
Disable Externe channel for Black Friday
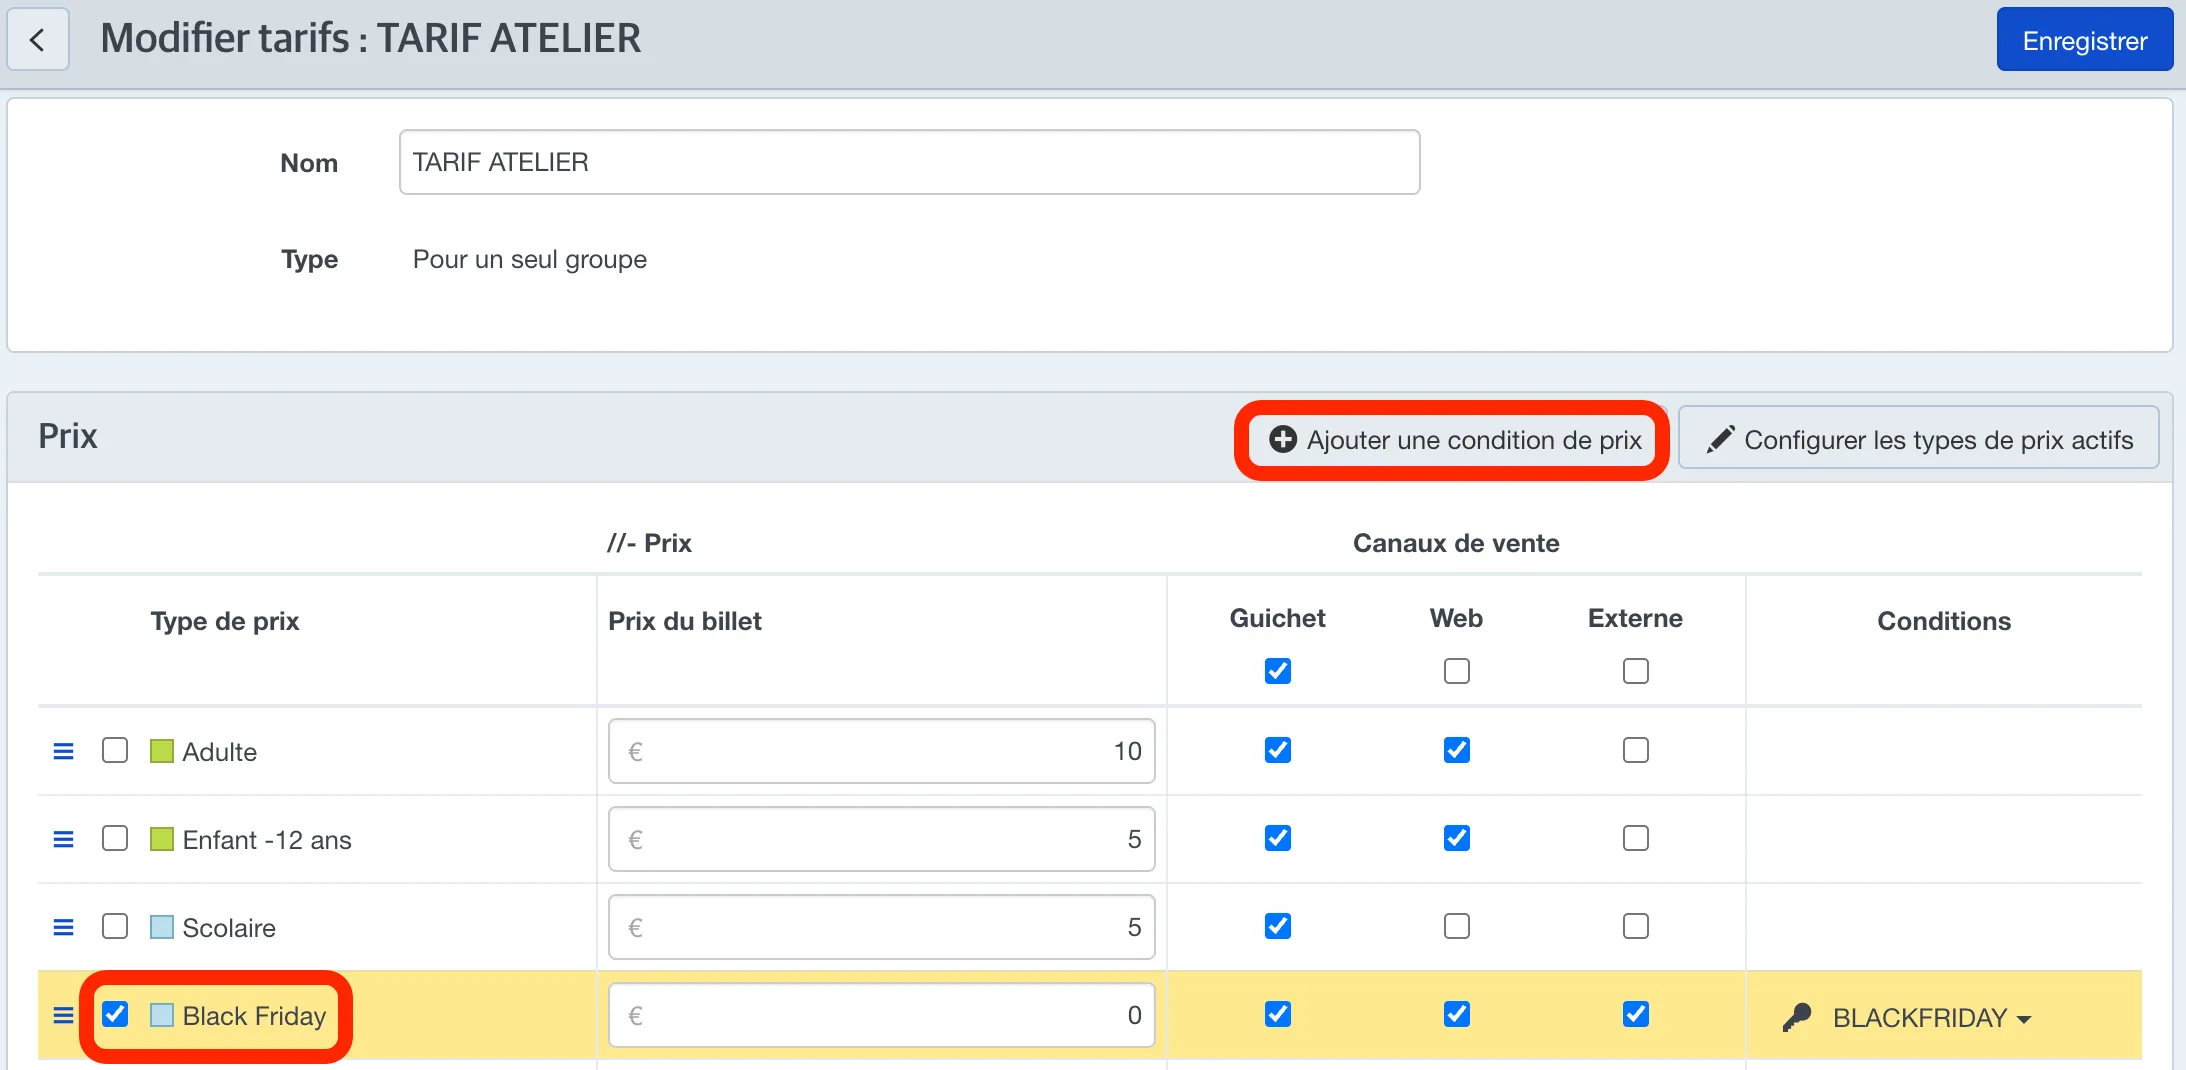1636,1014
